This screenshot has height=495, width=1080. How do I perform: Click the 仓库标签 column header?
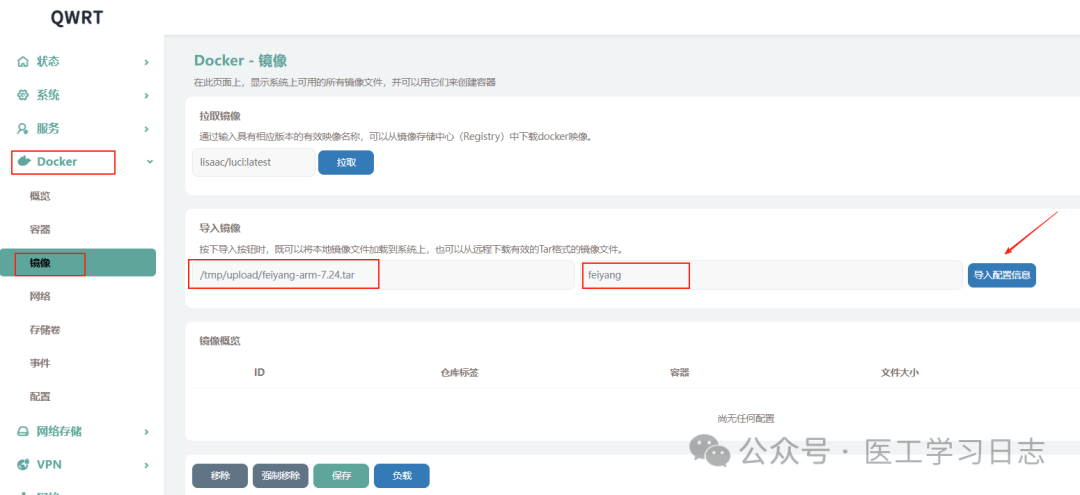pos(459,372)
